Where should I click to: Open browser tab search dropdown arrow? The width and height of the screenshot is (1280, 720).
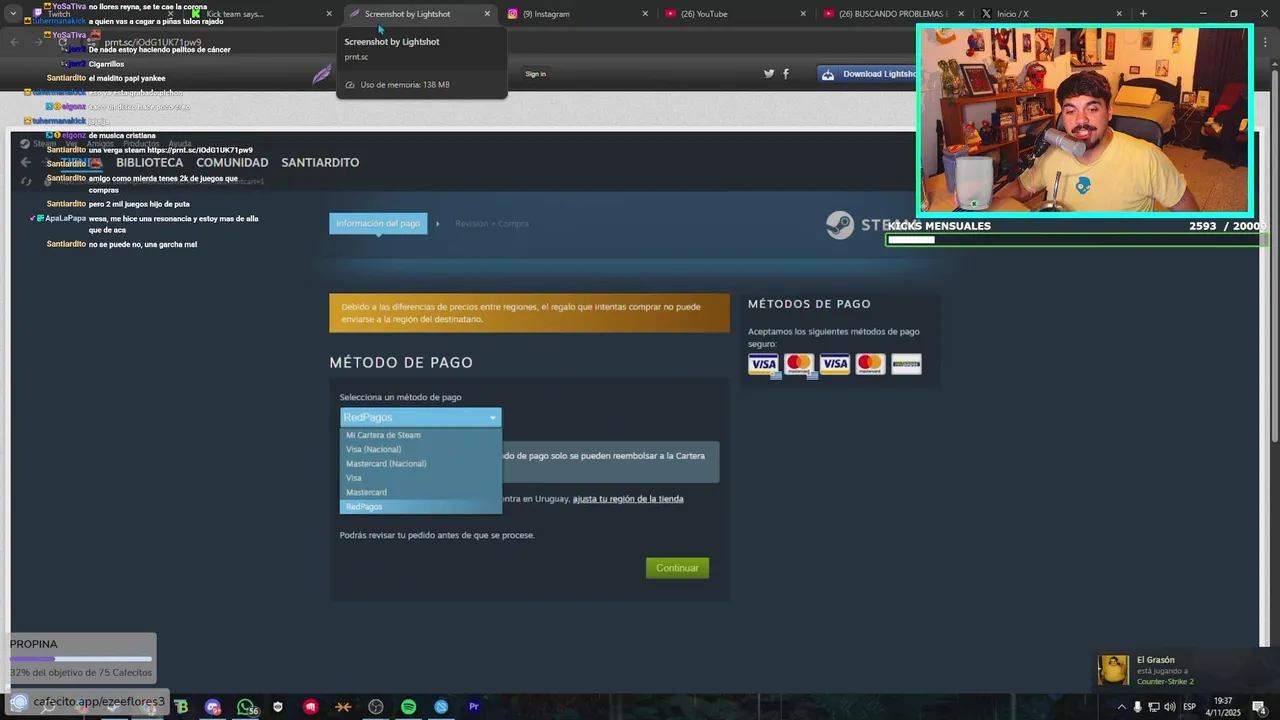point(13,14)
